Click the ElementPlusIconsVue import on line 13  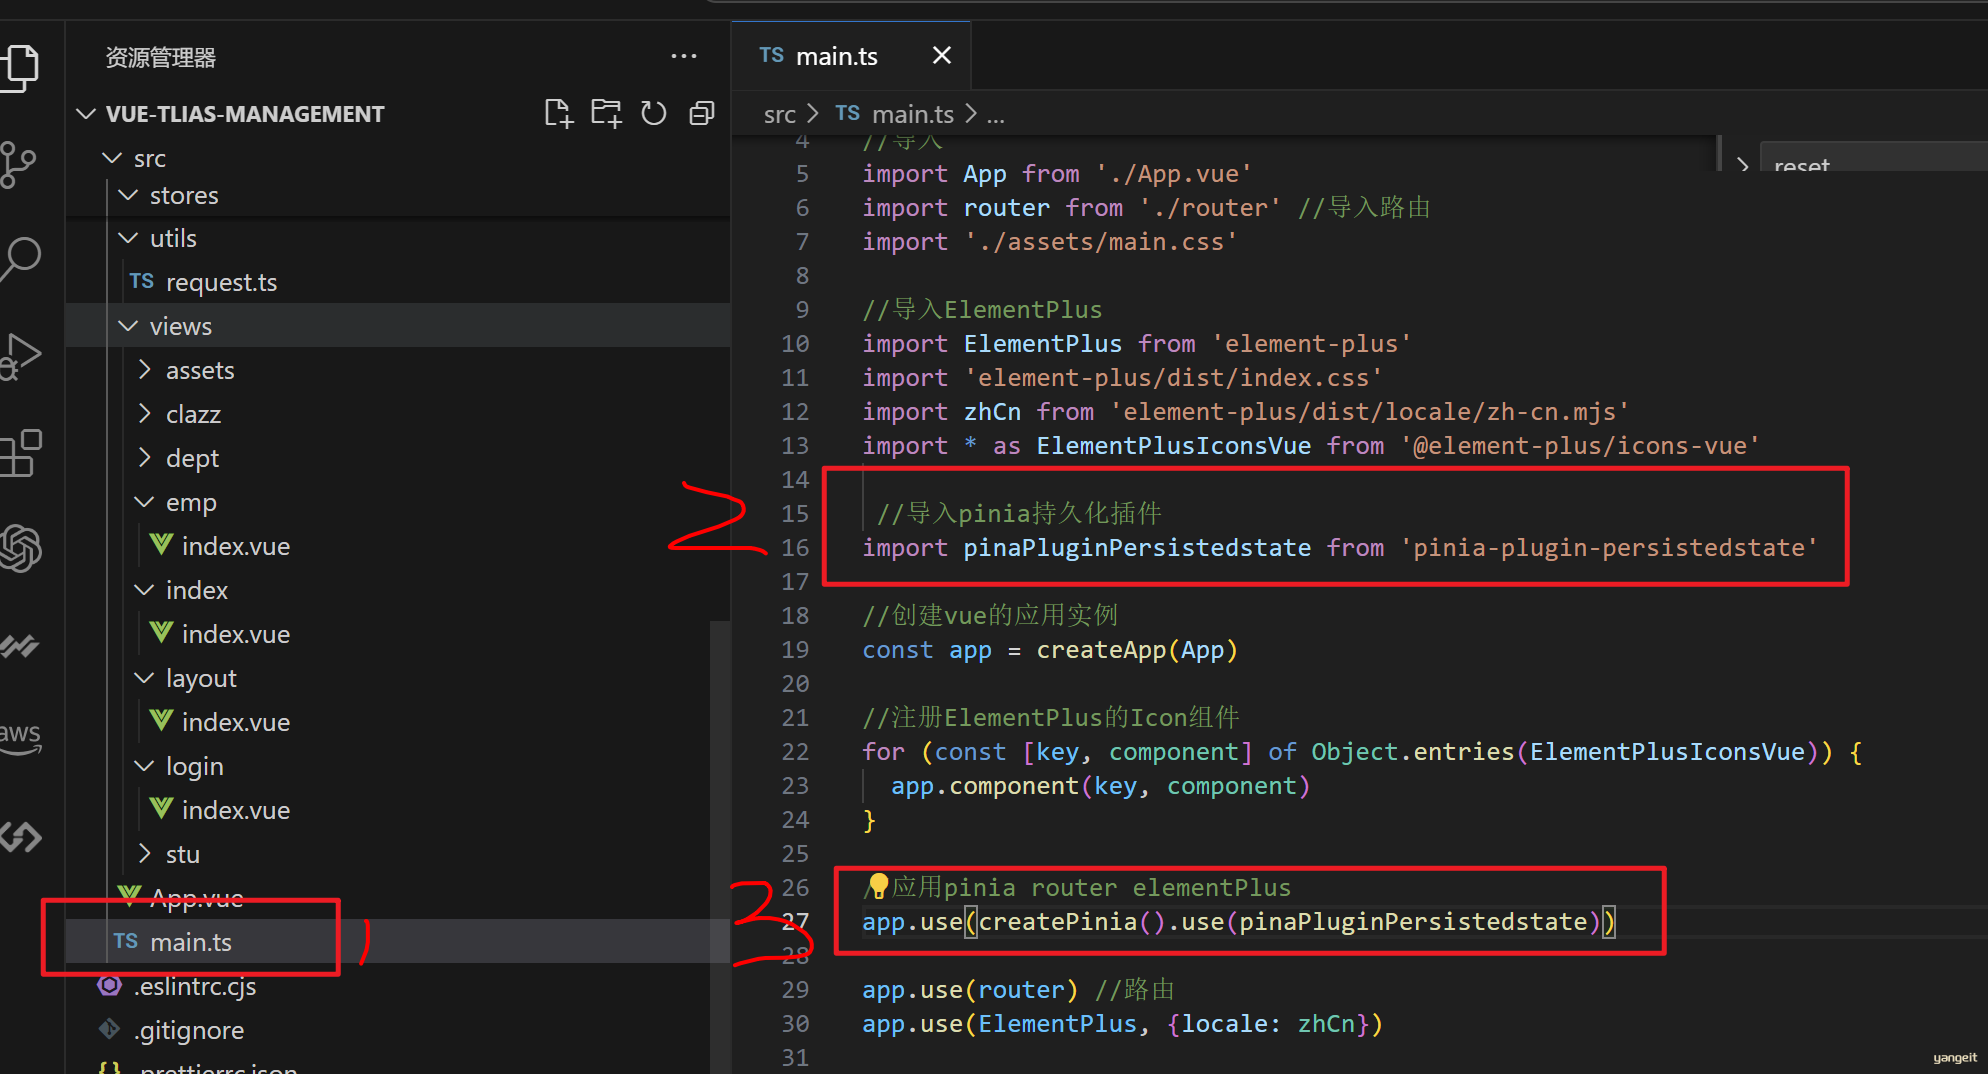(1310, 446)
